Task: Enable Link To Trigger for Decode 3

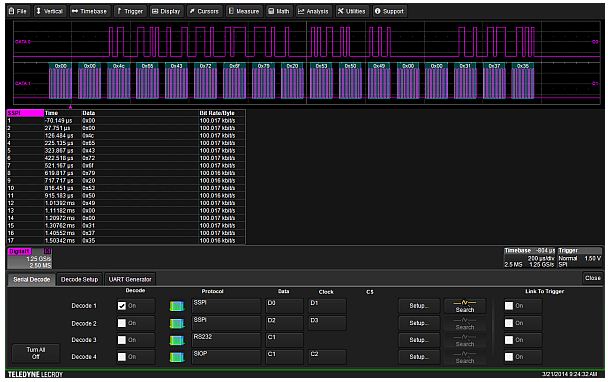Action: point(509,340)
